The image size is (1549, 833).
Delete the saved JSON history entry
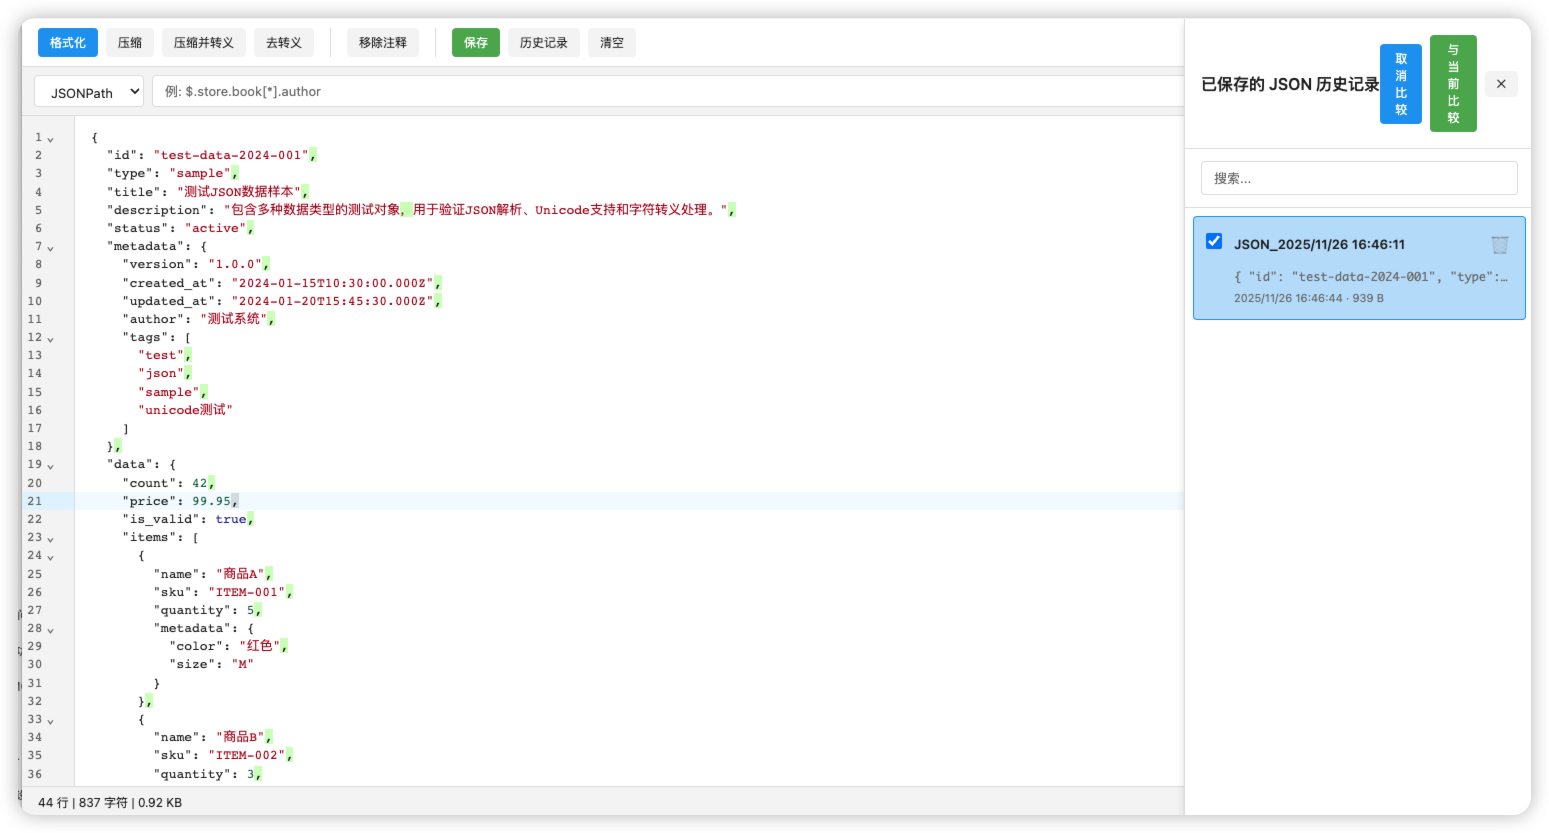coord(1499,245)
